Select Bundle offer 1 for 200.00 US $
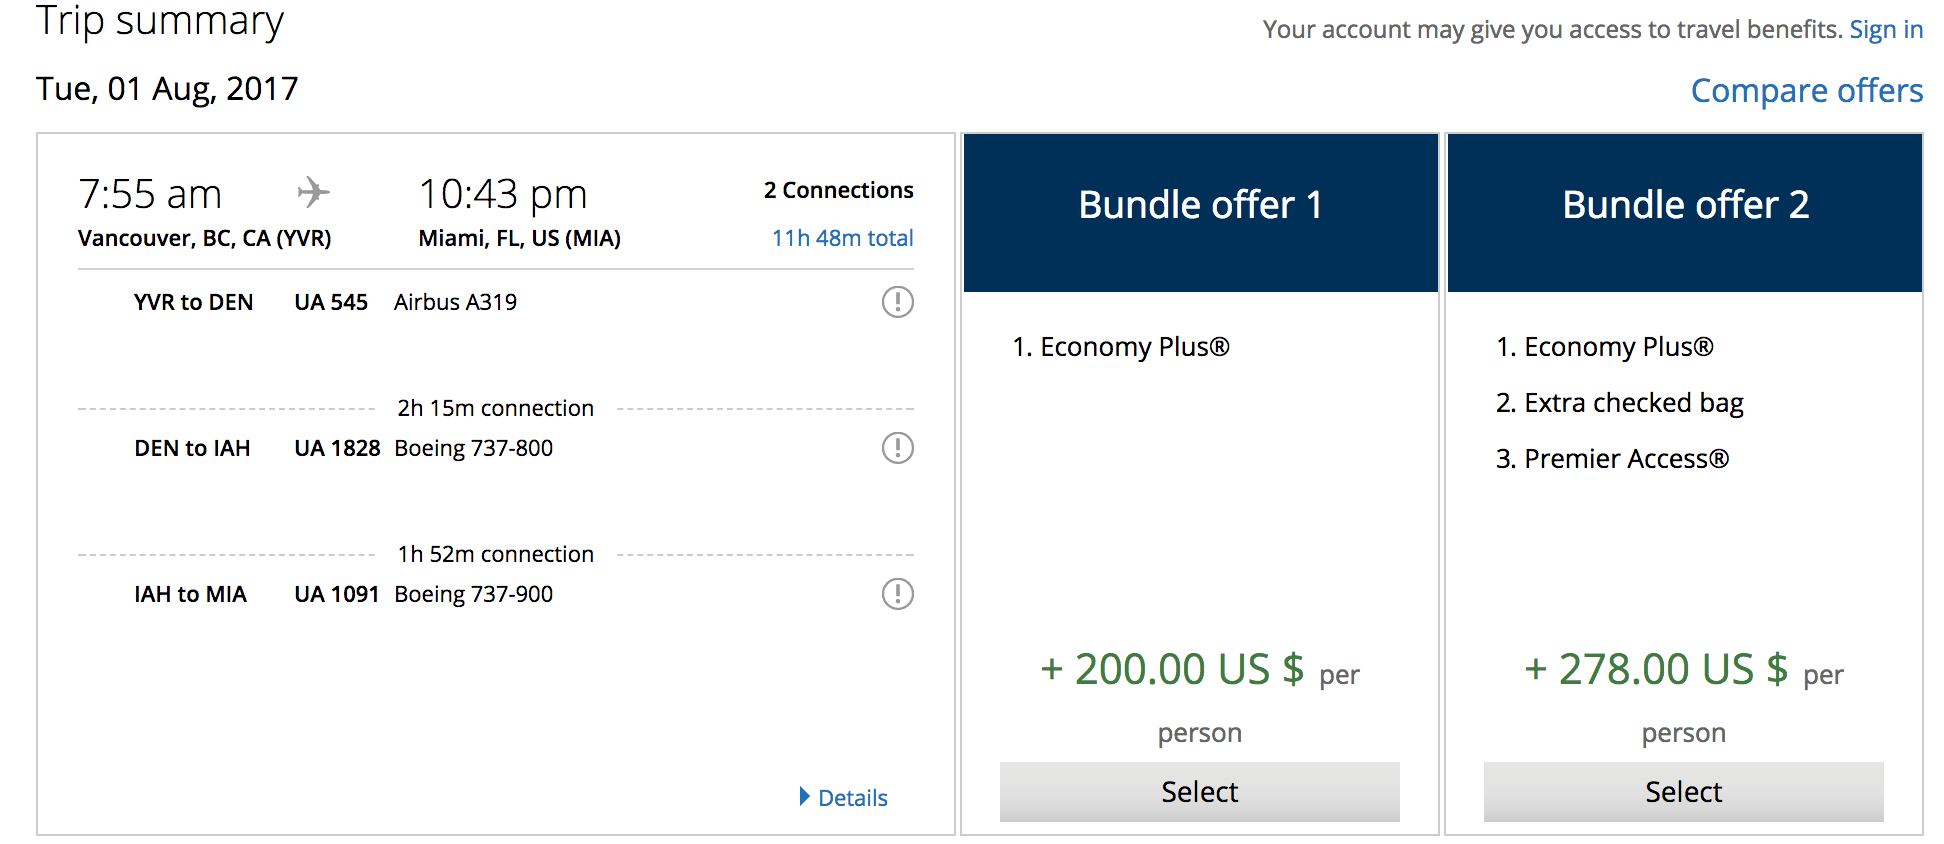 (x=1199, y=792)
